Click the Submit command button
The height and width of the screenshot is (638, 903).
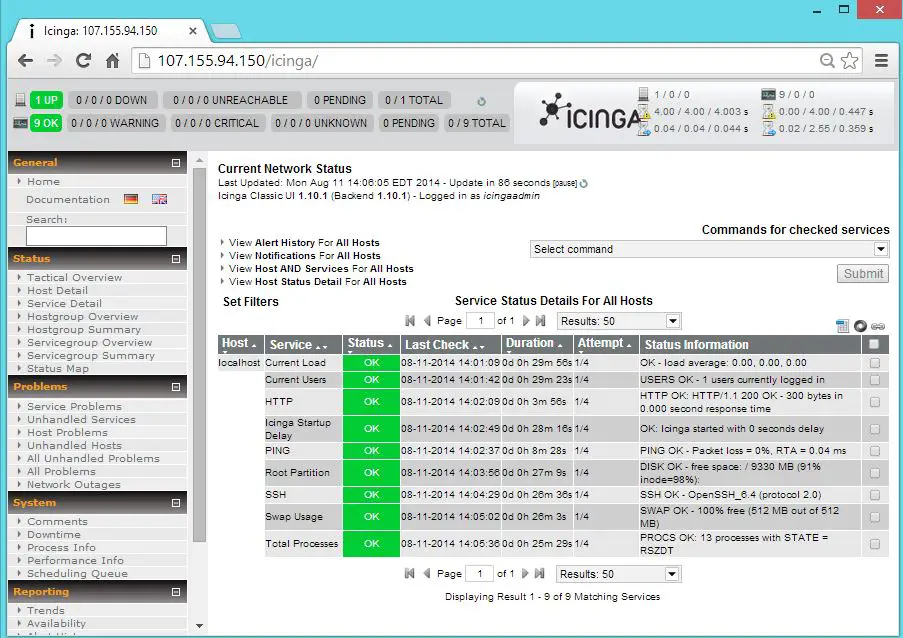[863, 274]
